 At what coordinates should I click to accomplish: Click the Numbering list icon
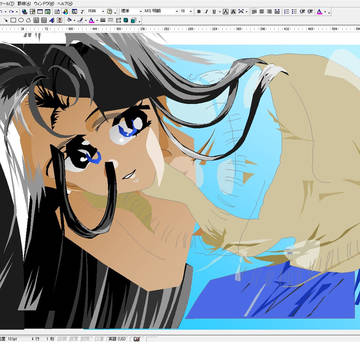pos(287,12)
